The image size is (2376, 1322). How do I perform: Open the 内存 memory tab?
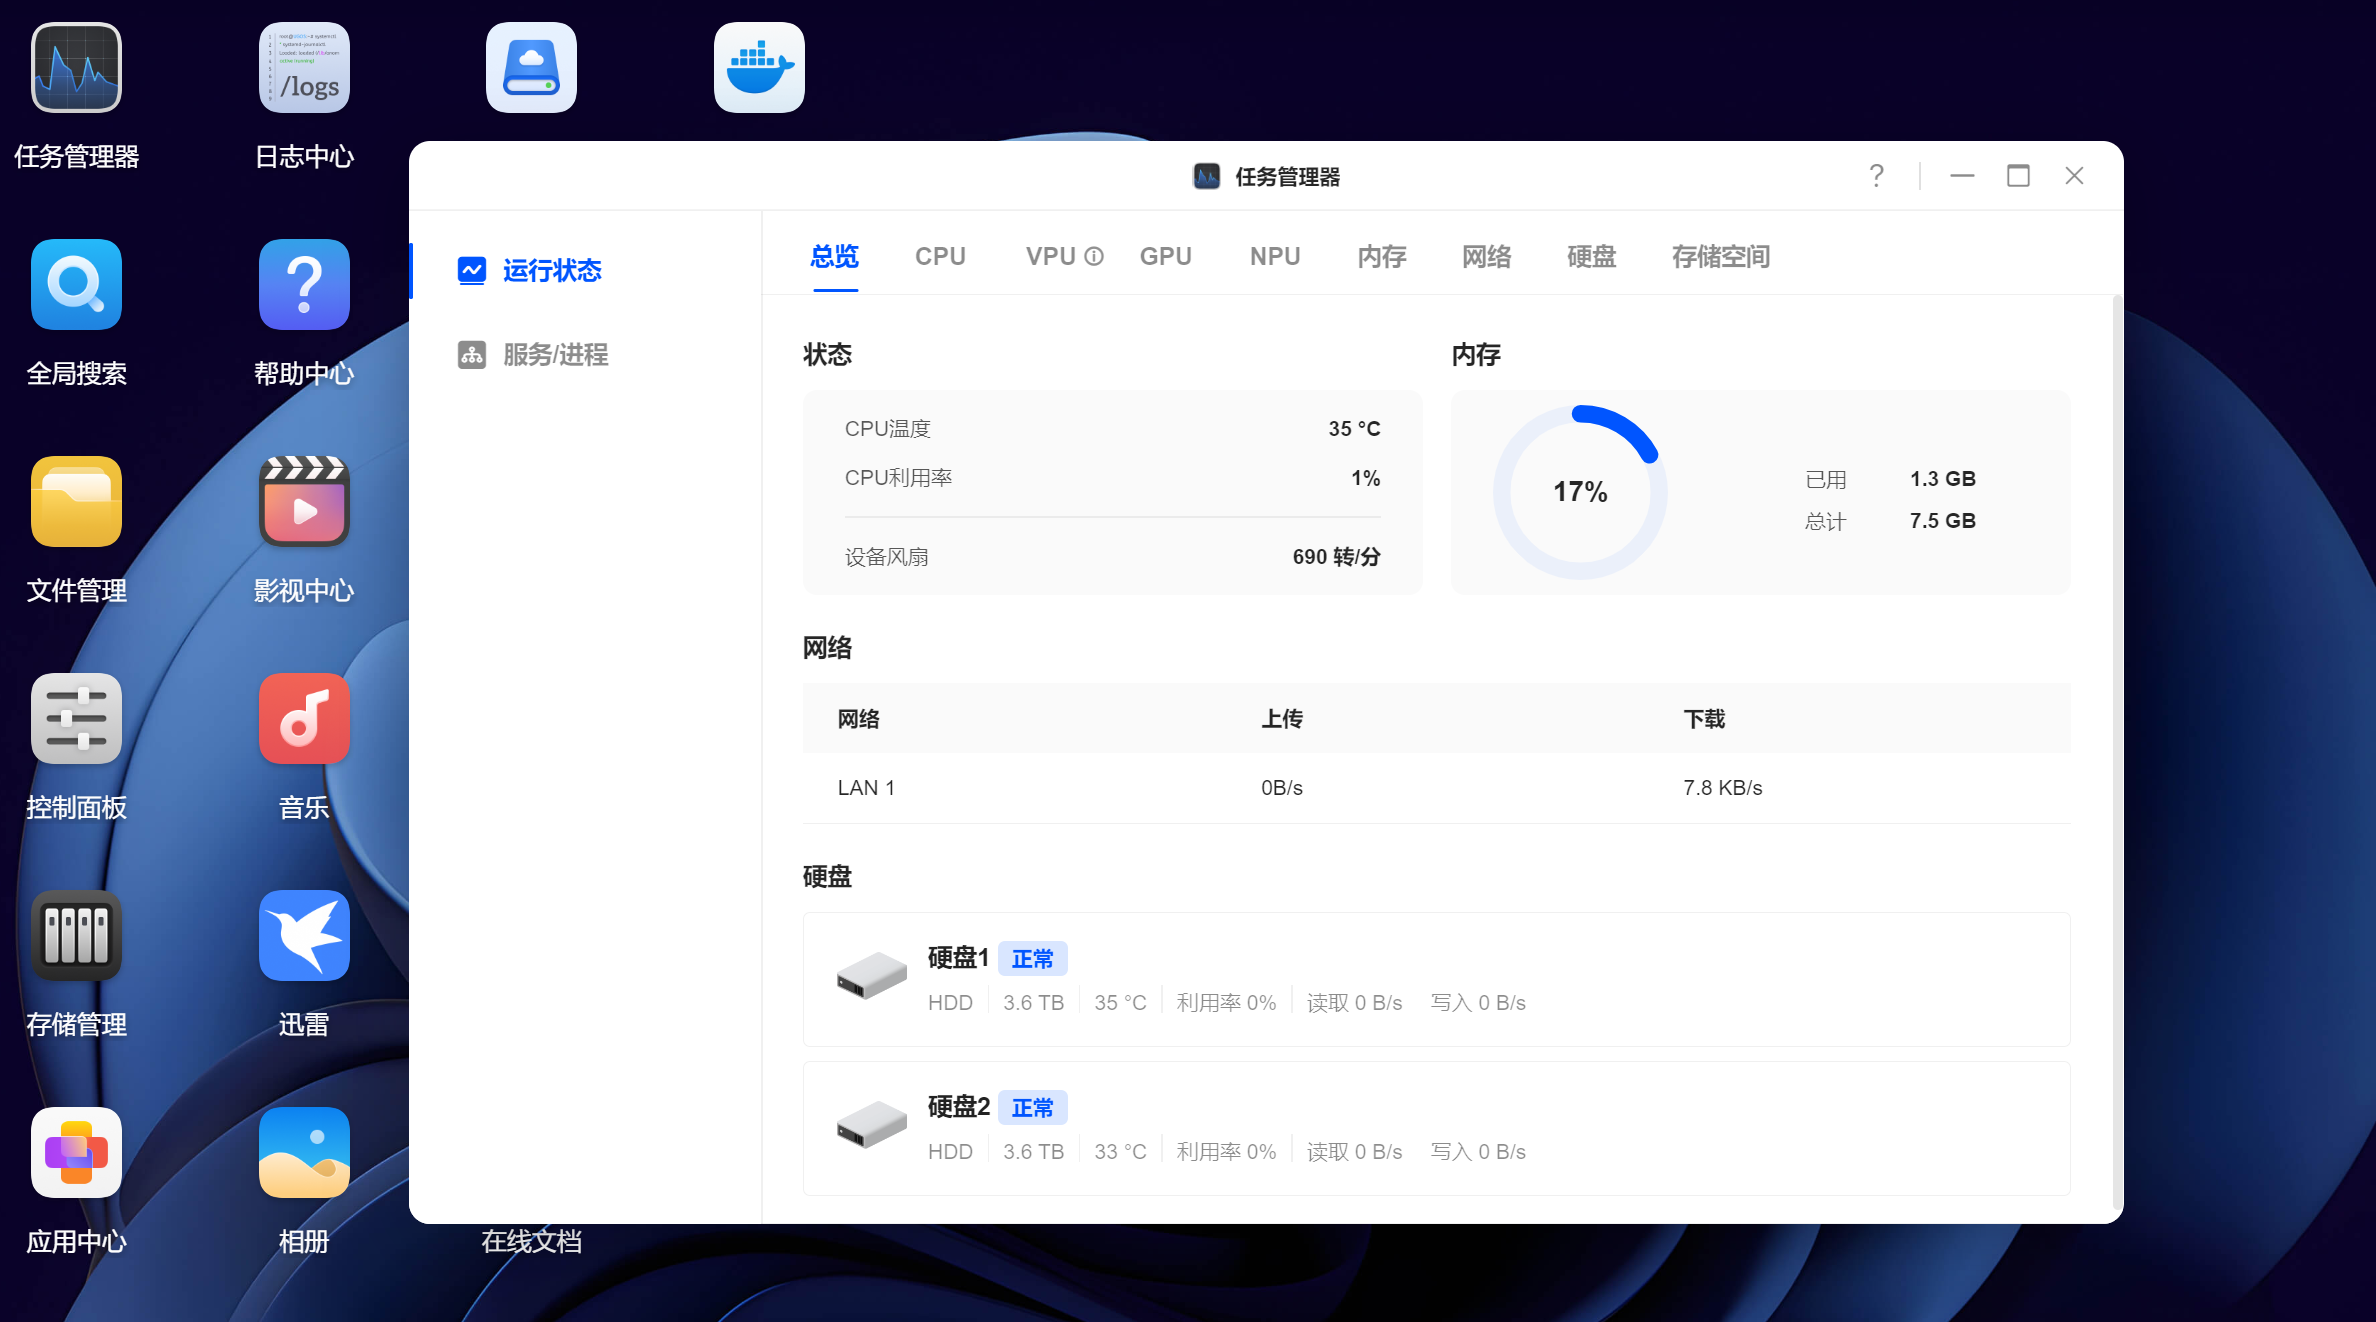1381,257
